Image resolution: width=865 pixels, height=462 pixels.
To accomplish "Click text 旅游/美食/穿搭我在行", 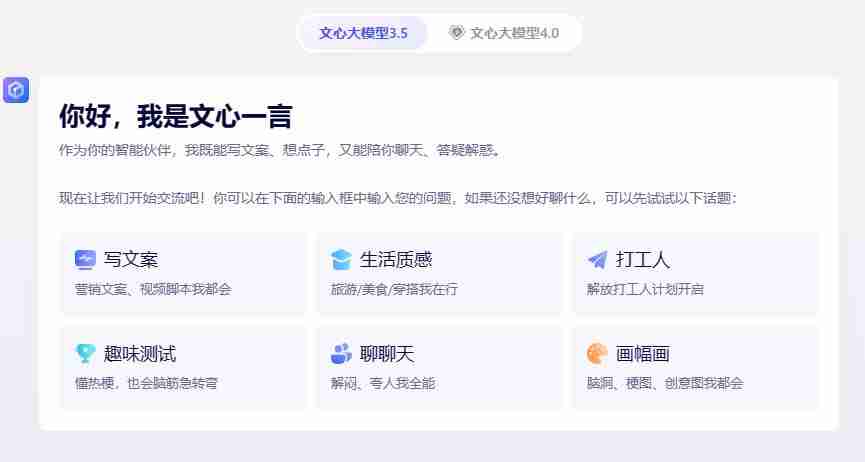I will [394, 289].
